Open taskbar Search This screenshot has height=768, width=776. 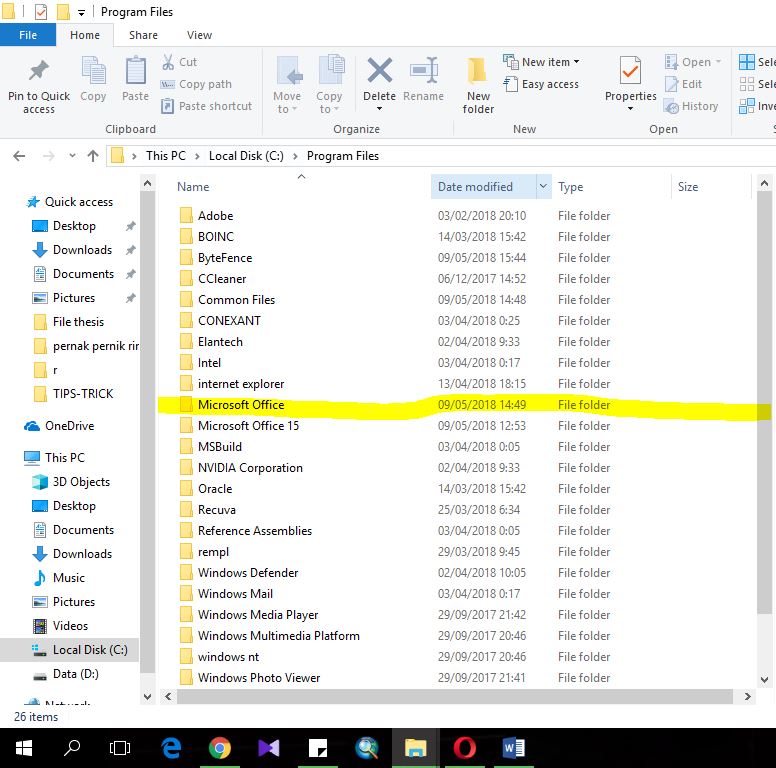coord(72,748)
